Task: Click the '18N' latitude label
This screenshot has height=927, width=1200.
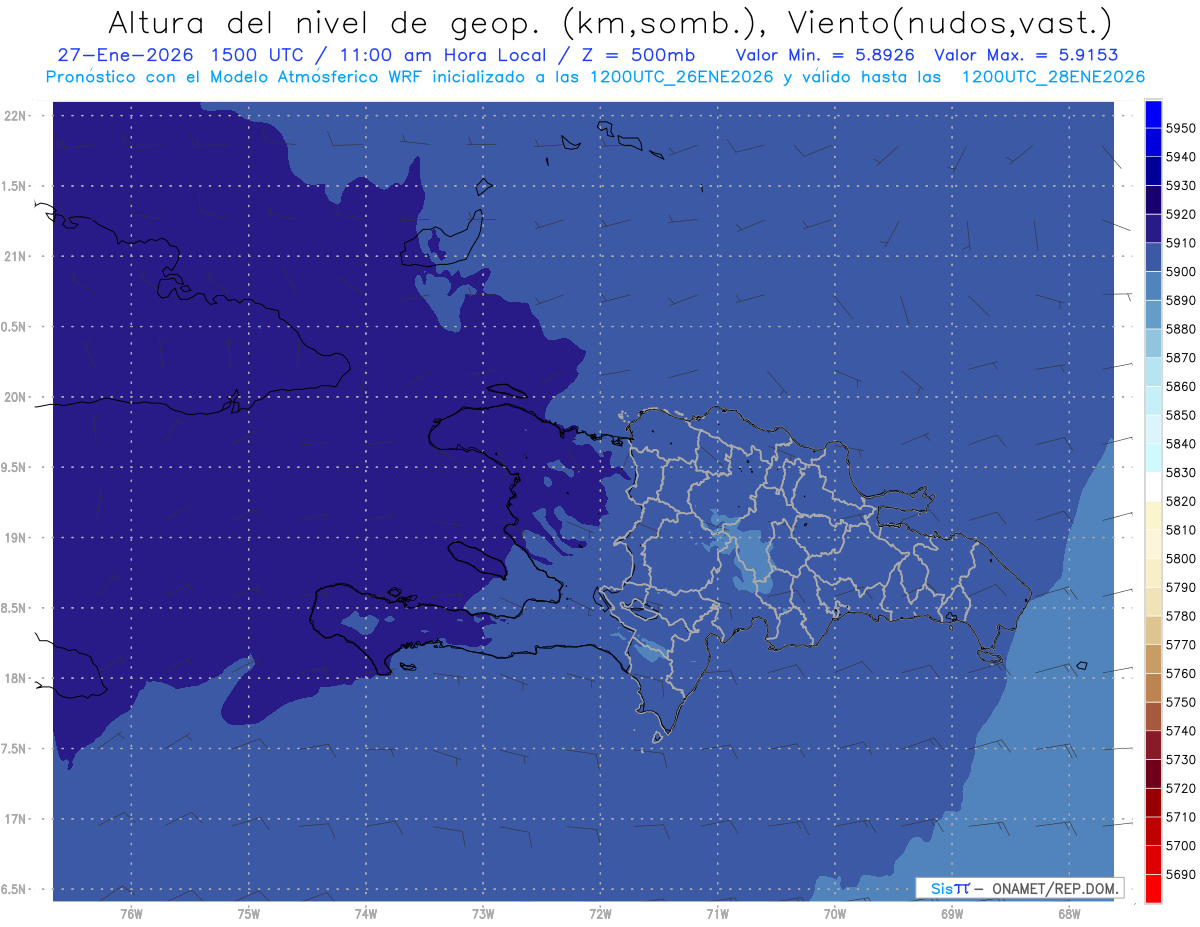Action: [16, 678]
